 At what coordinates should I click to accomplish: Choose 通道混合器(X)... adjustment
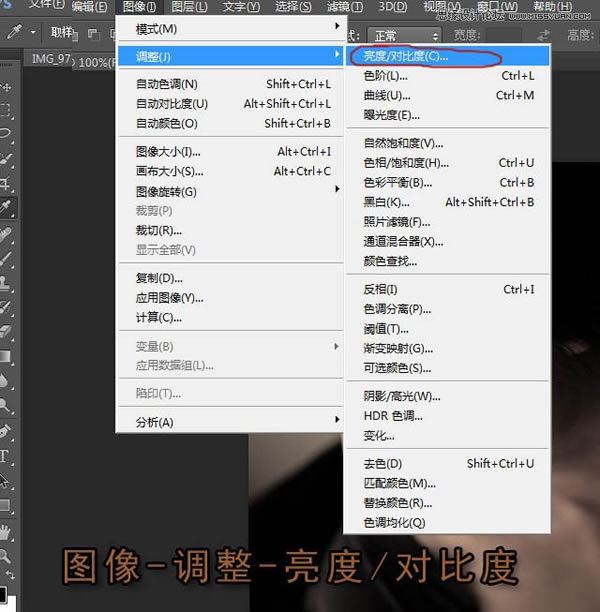click(x=447, y=242)
